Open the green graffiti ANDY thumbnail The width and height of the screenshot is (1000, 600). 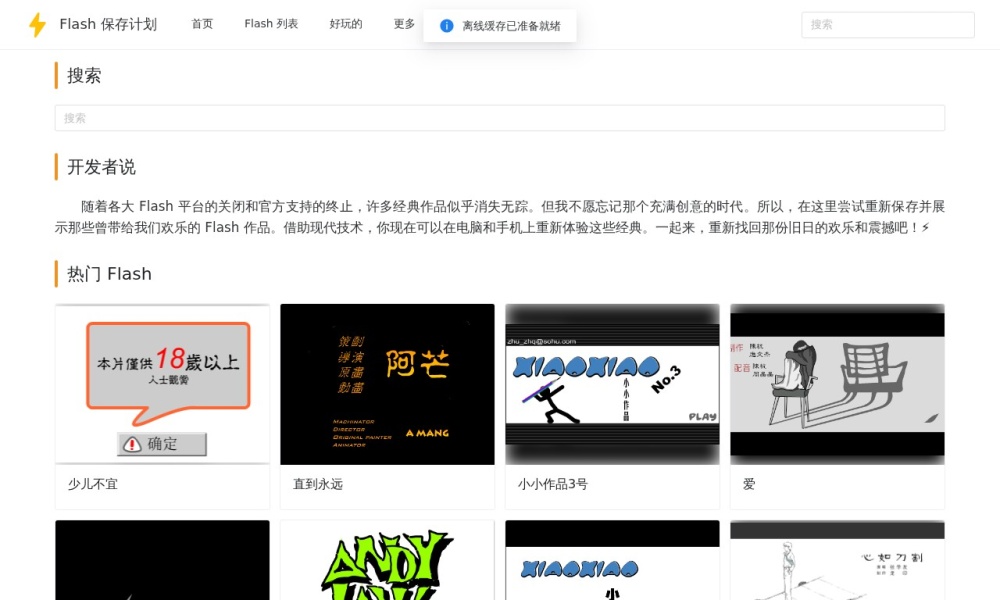point(387,560)
